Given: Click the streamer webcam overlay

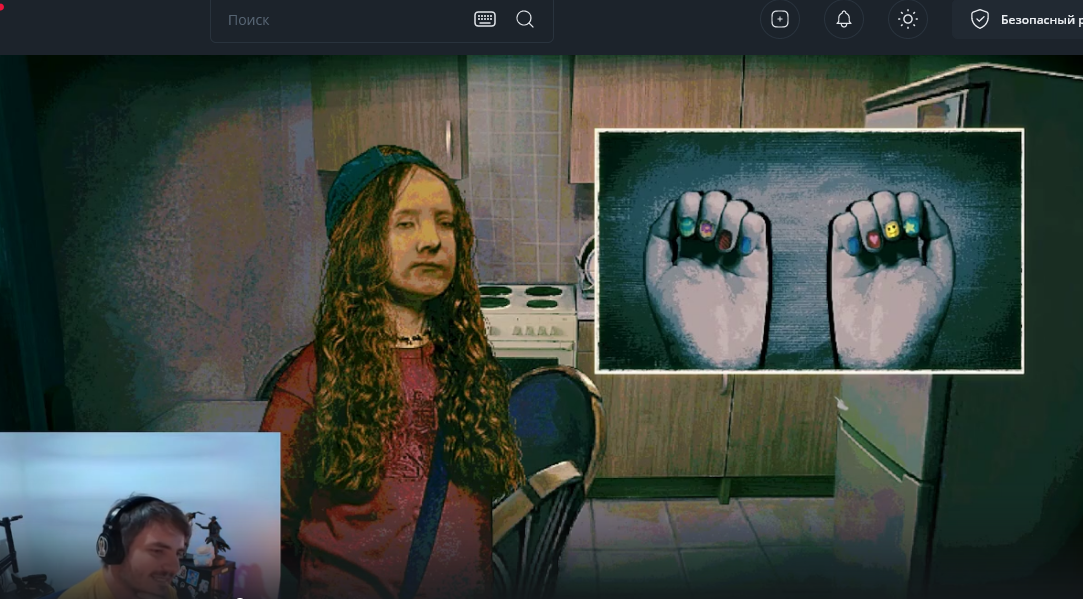Looking at the screenshot, I should pos(140,515).
